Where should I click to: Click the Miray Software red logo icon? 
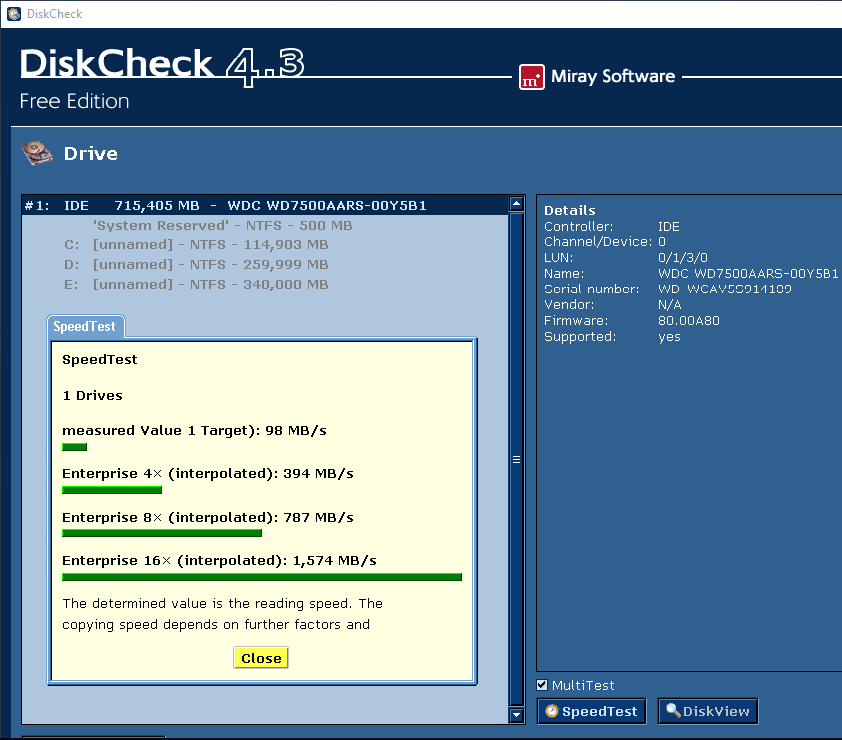[x=532, y=77]
